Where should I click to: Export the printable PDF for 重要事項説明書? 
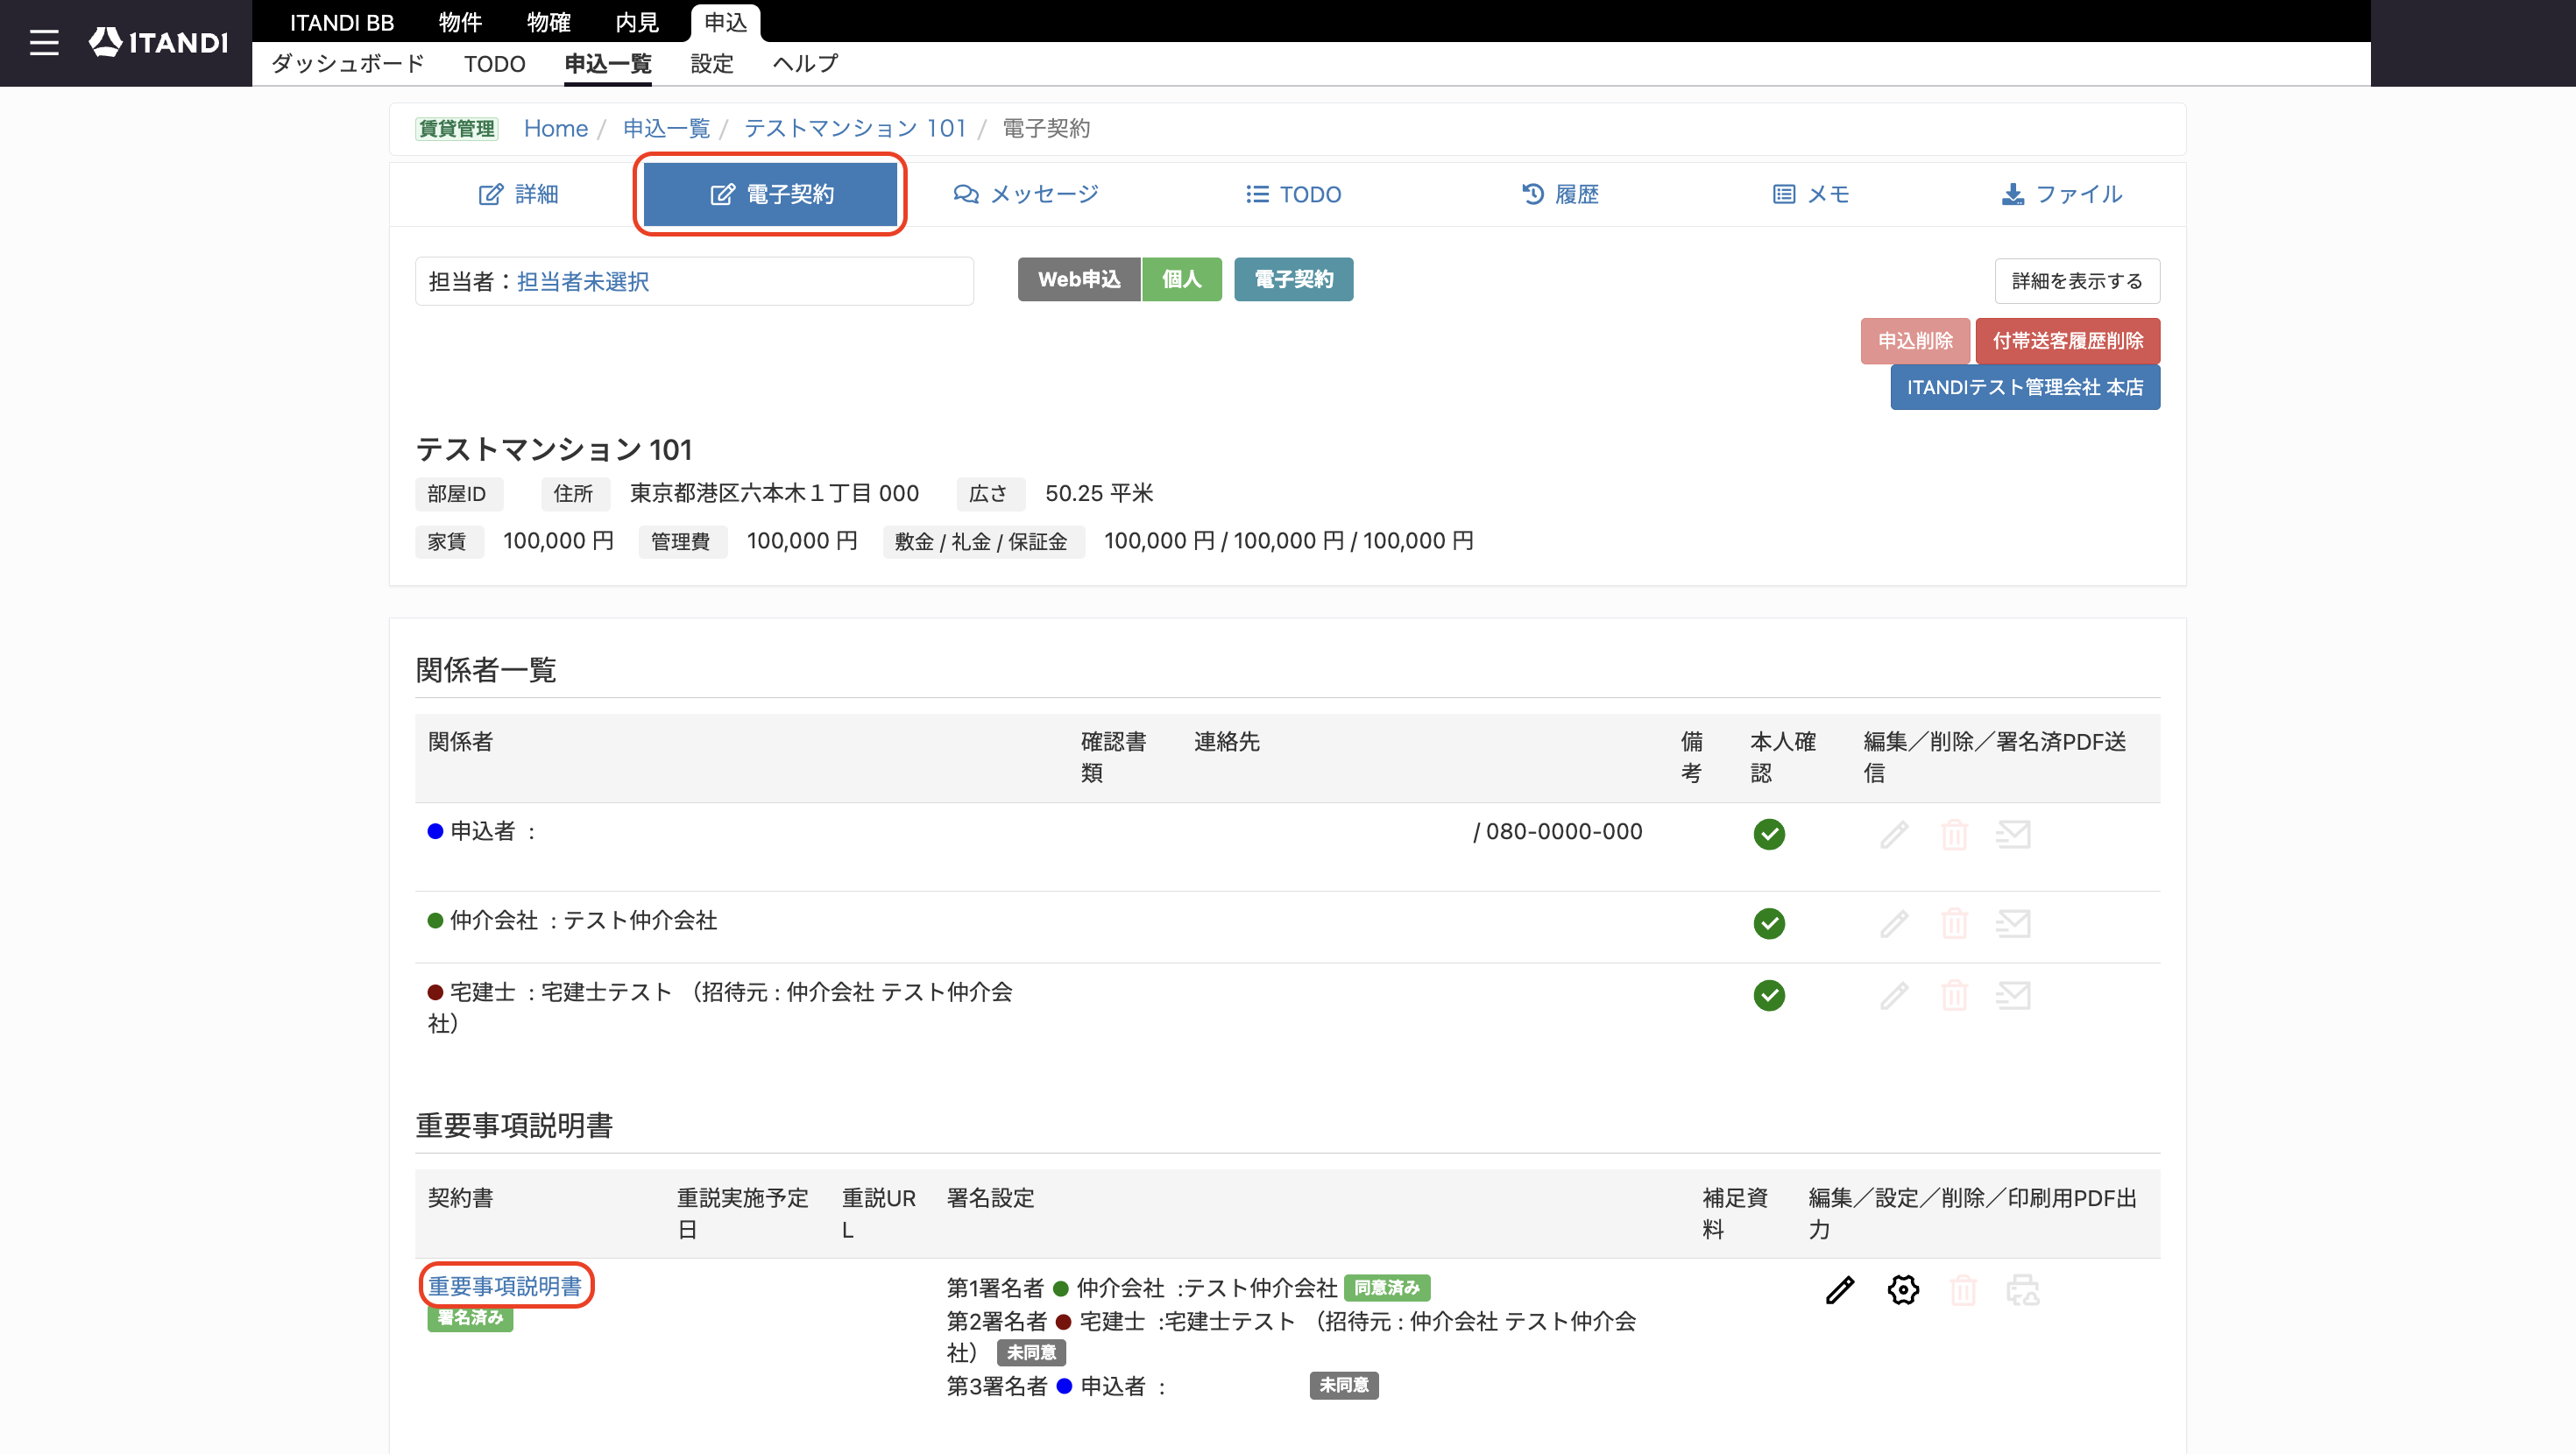(2023, 1290)
